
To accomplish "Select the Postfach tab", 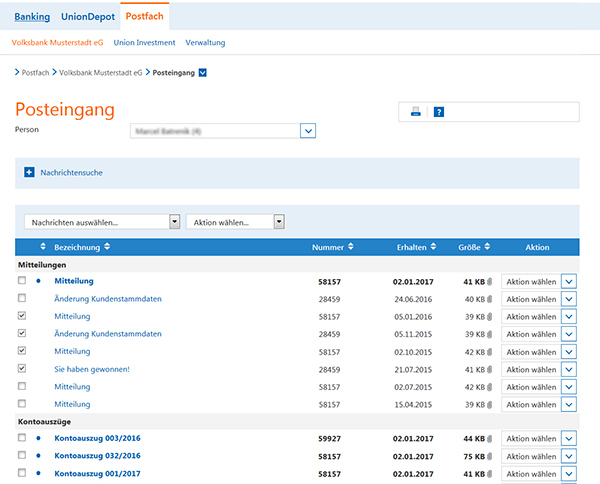I will click(x=145, y=16).
